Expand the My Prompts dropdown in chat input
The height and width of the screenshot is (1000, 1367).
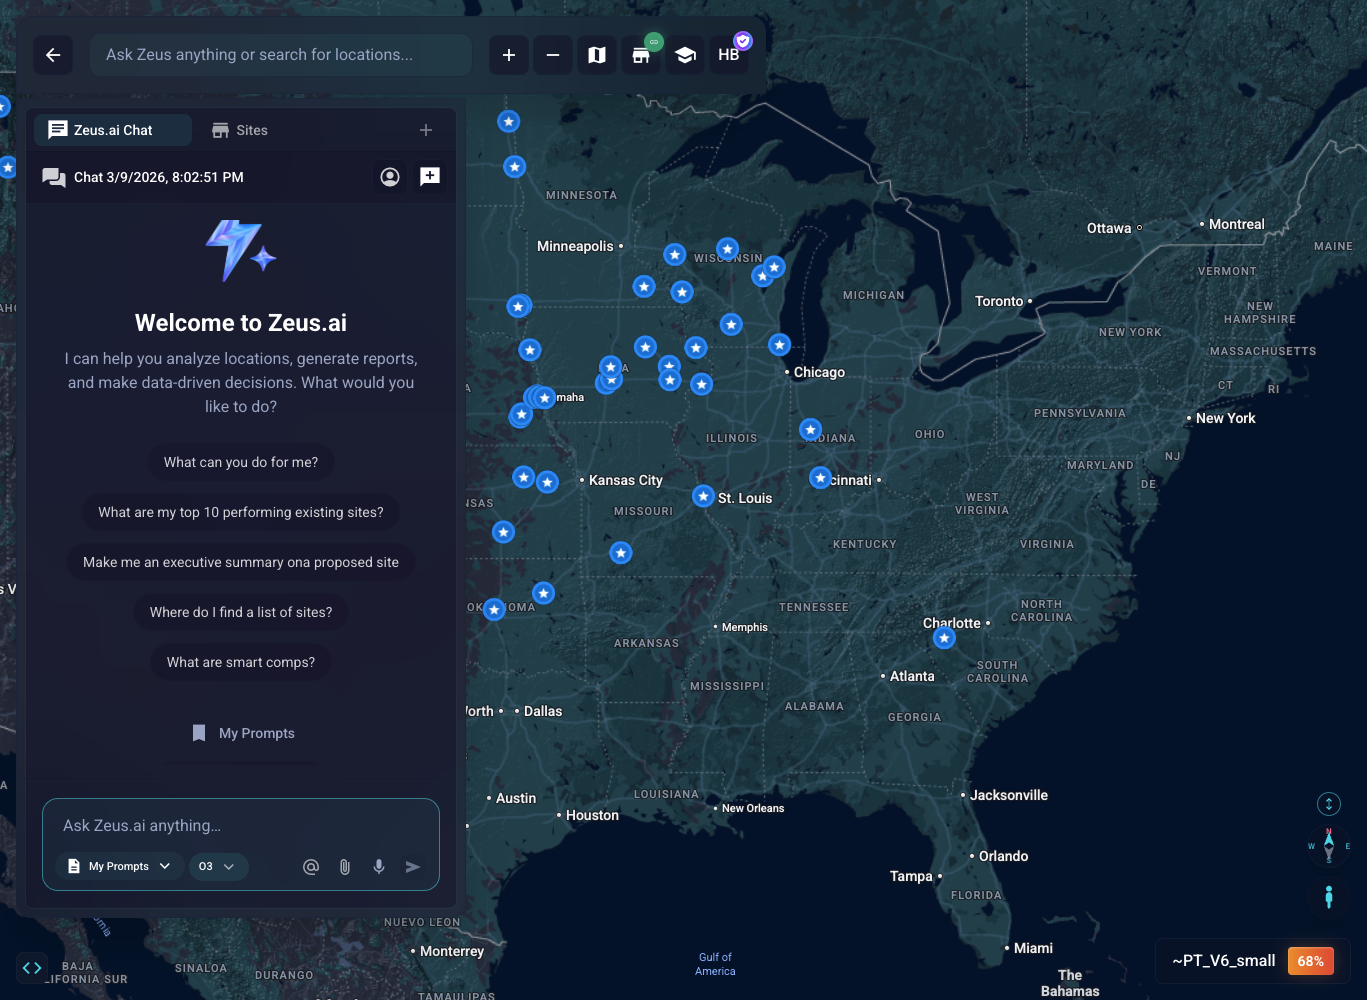tap(120, 866)
